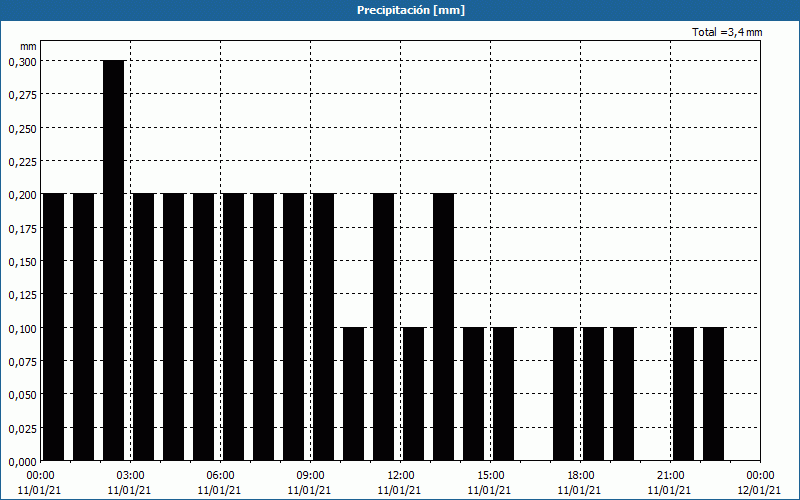This screenshot has height=500, width=800.
Task: Select the 0,250 y-axis value
Action: pyautogui.click(x=22, y=129)
